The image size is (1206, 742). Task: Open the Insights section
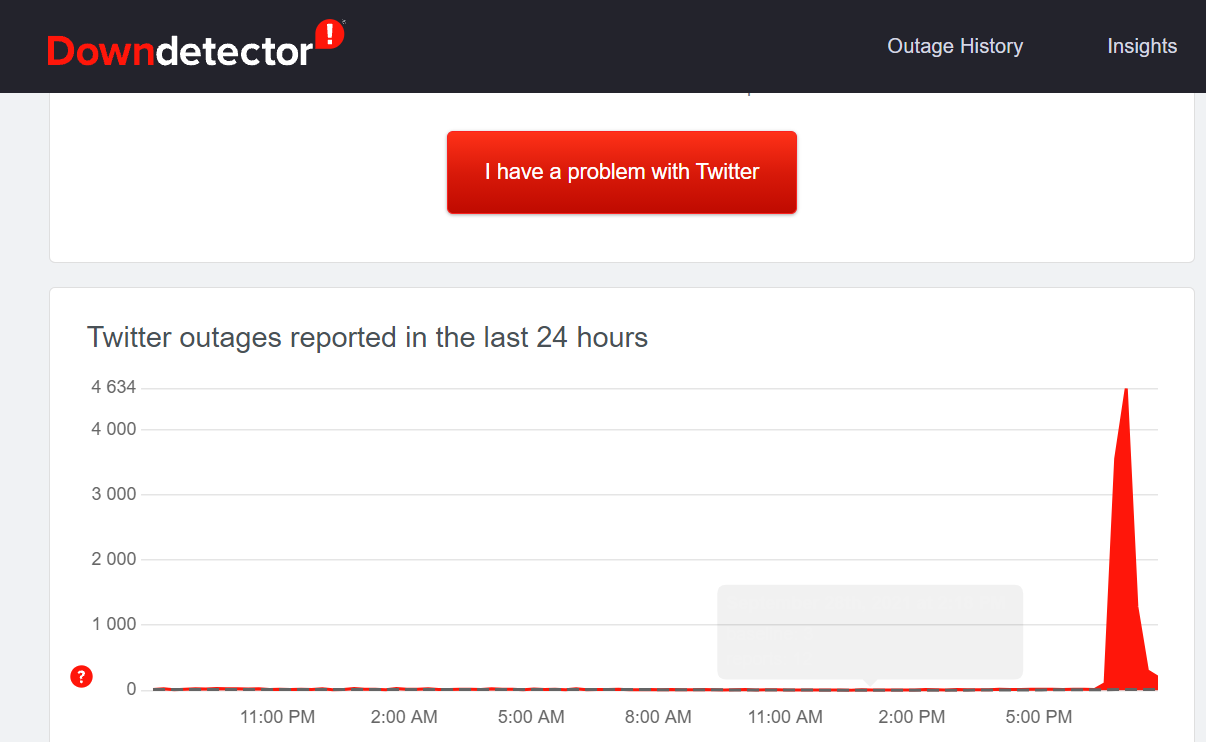pos(1141,46)
